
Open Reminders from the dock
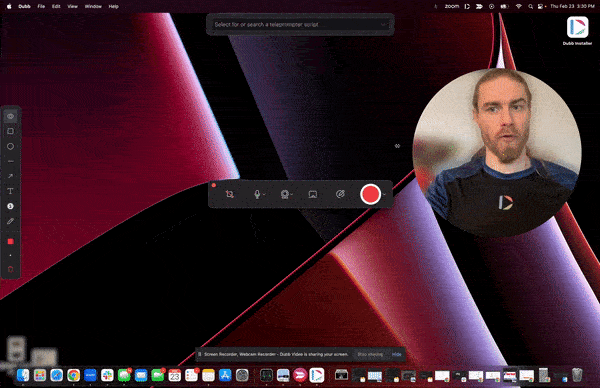pos(191,375)
